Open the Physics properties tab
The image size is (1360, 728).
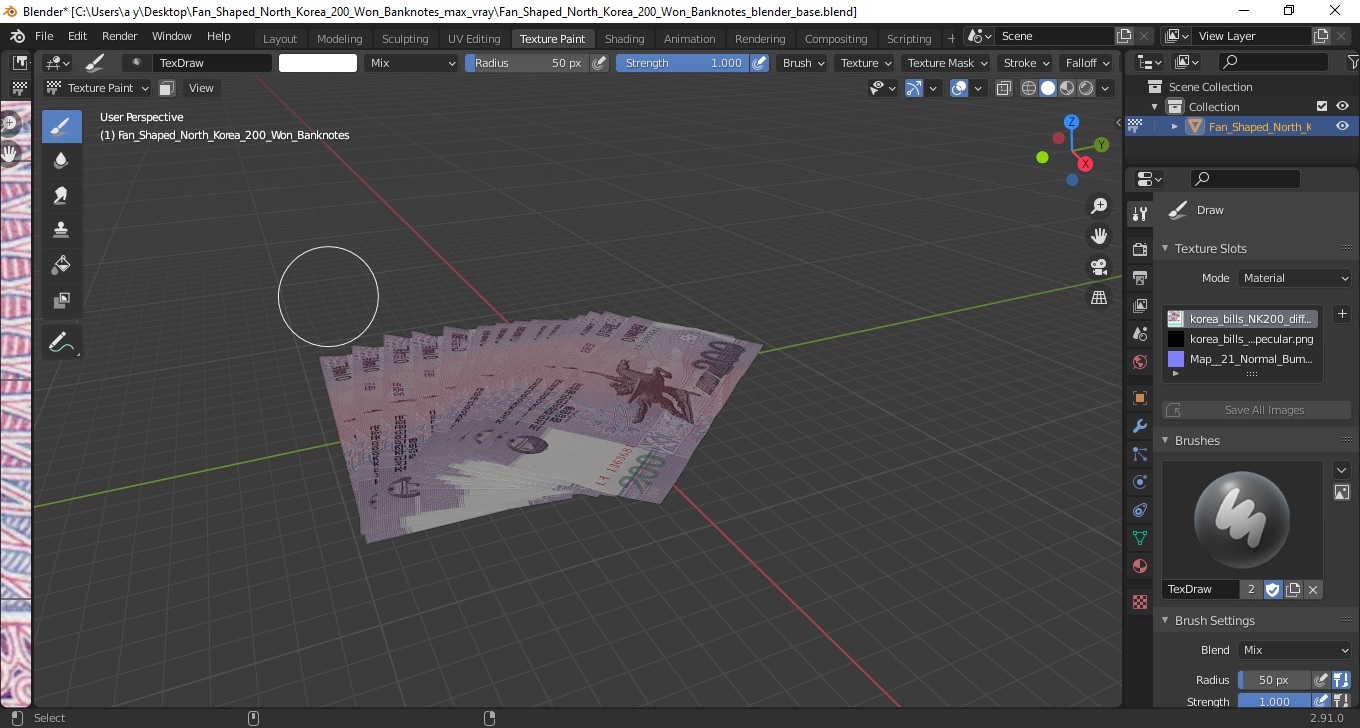(1139, 482)
